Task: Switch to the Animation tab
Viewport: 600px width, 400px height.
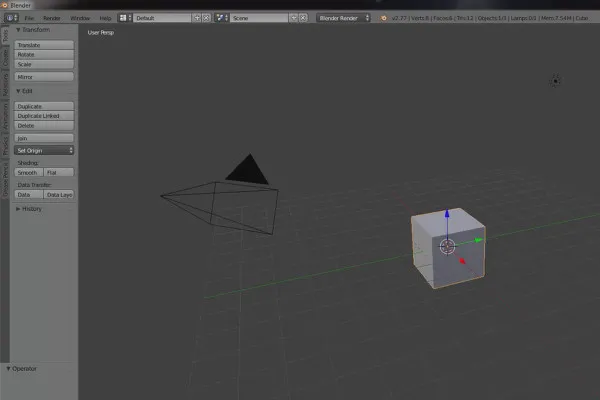Action: pyautogui.click(x=5, y=116)
